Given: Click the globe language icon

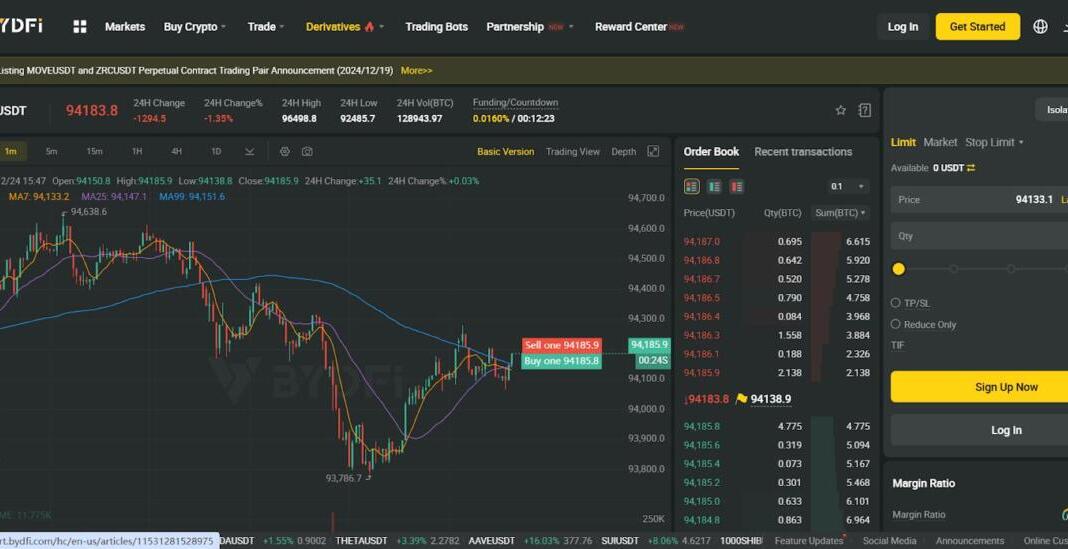Looking at the screenshot, I should (x=1040, y=27).
